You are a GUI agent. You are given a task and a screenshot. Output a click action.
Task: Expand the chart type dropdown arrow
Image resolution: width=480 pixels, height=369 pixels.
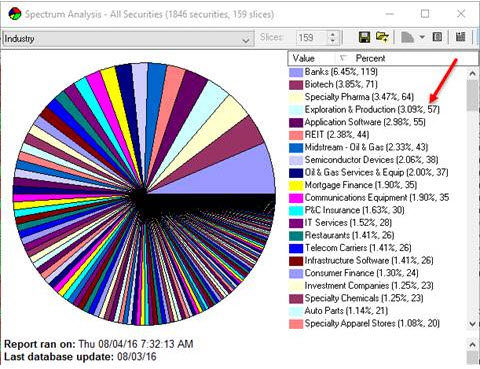[x=422, y=37]
